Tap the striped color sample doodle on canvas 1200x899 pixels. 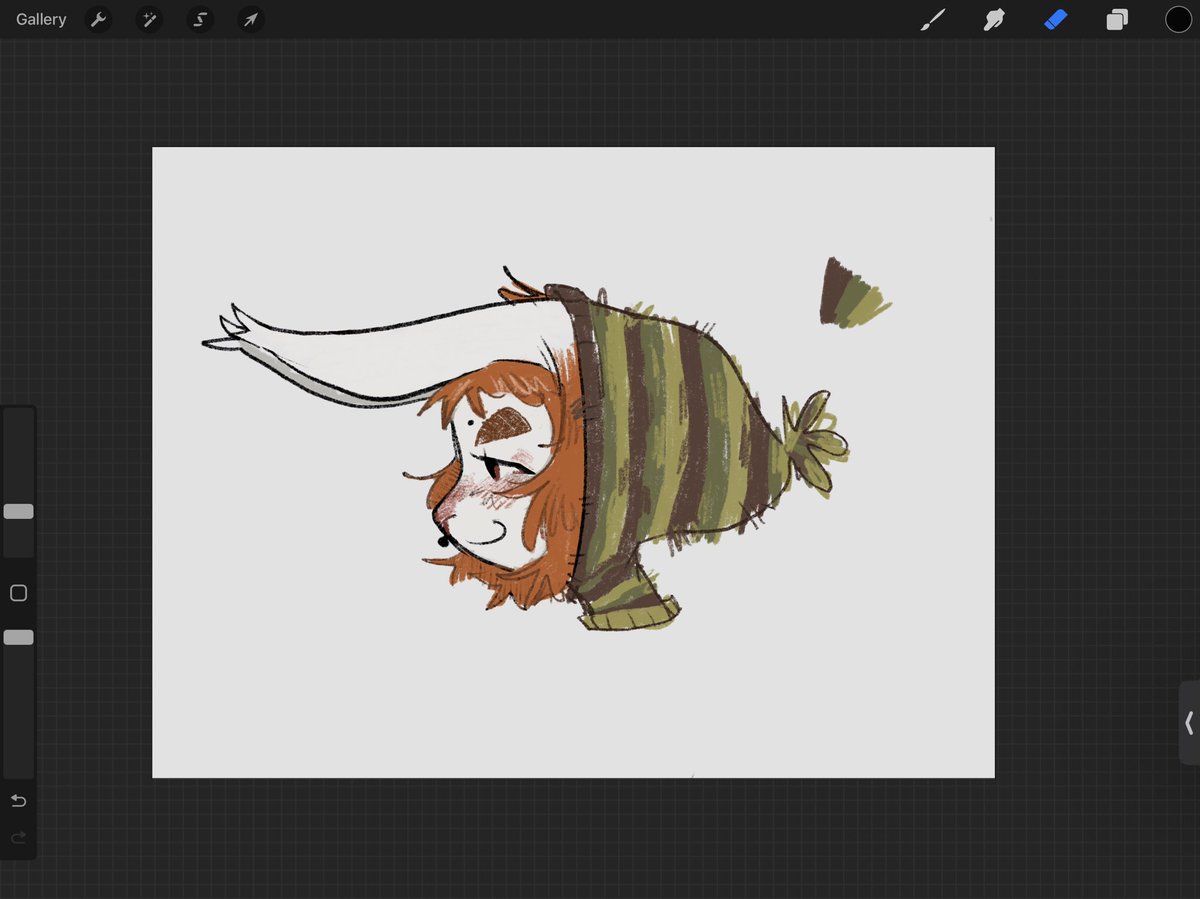tap(853, 292)
